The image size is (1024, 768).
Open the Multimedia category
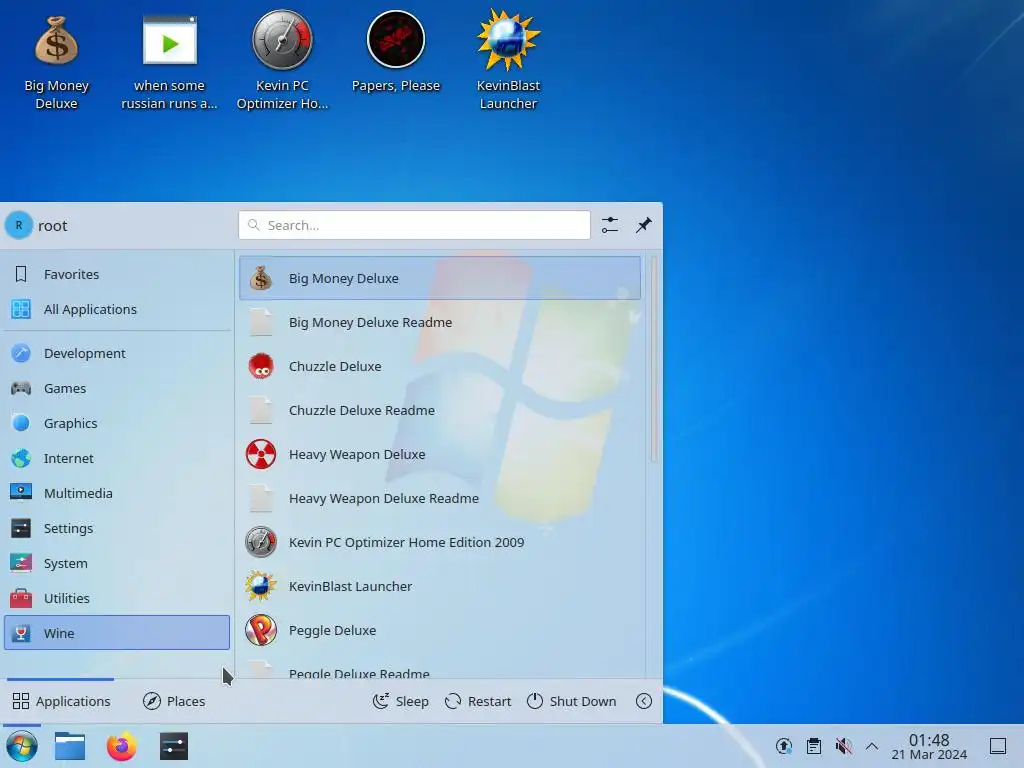pyautogui.click(x=117, y=494)
